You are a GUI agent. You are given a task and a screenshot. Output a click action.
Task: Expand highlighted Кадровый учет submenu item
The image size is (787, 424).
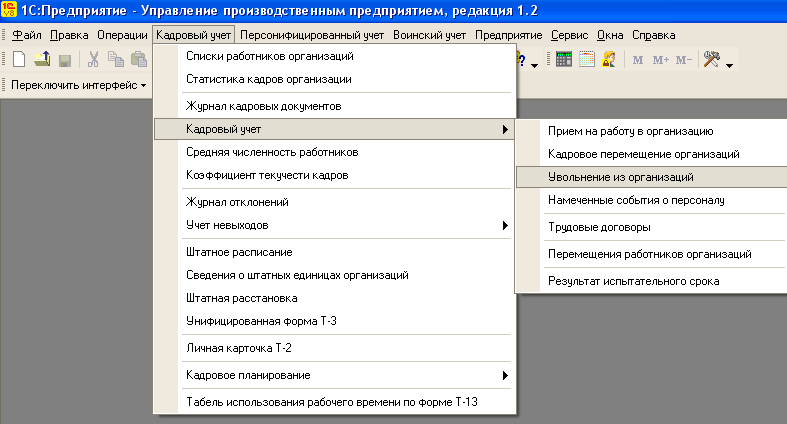pyautogui.click(x=334, y=129)
